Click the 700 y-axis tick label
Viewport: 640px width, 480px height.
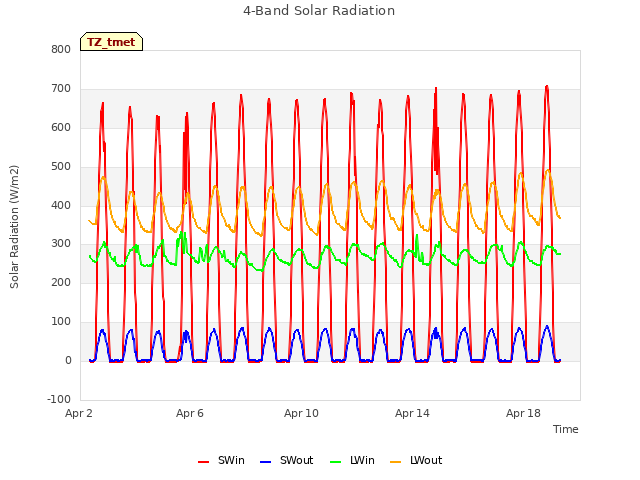tap(61, 89)
